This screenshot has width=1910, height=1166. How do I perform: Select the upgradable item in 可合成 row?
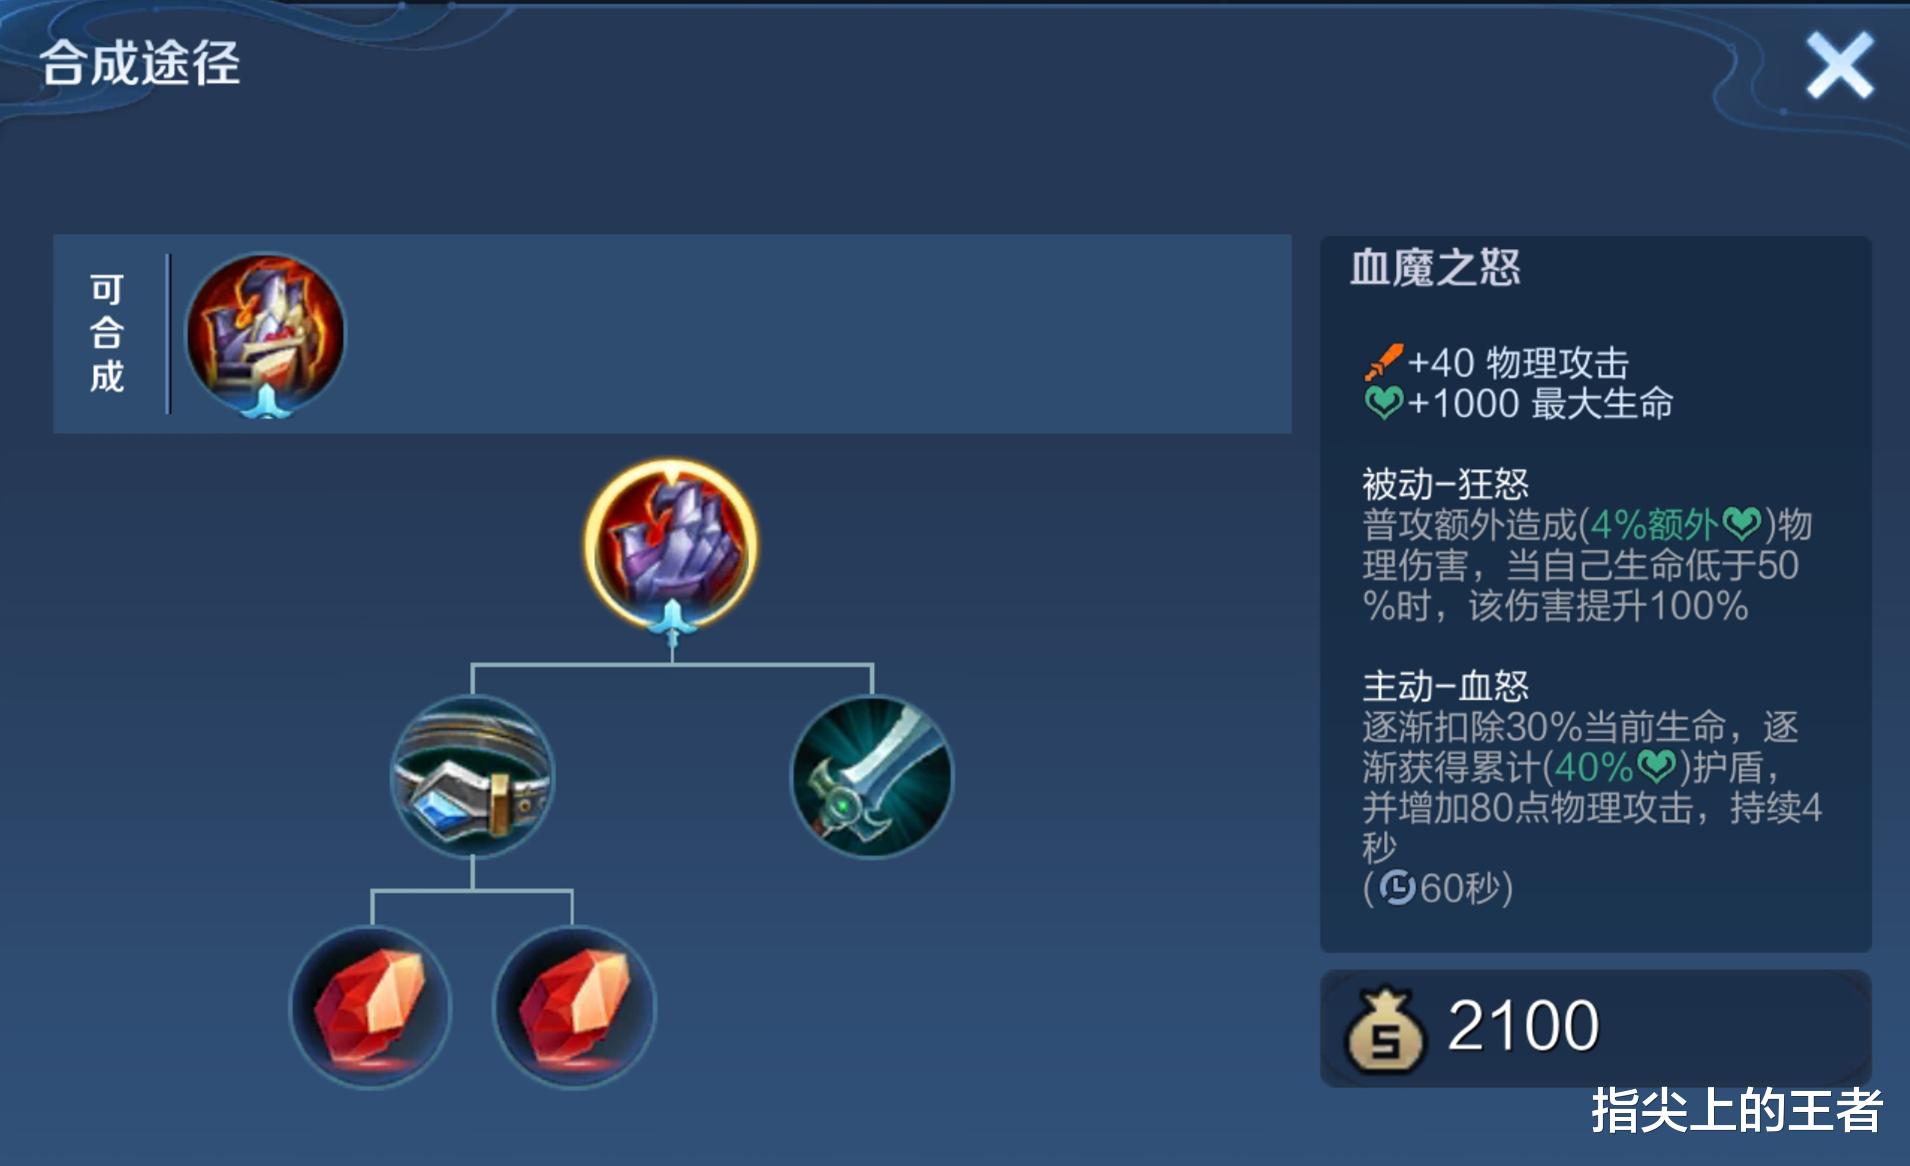[266, 334]
